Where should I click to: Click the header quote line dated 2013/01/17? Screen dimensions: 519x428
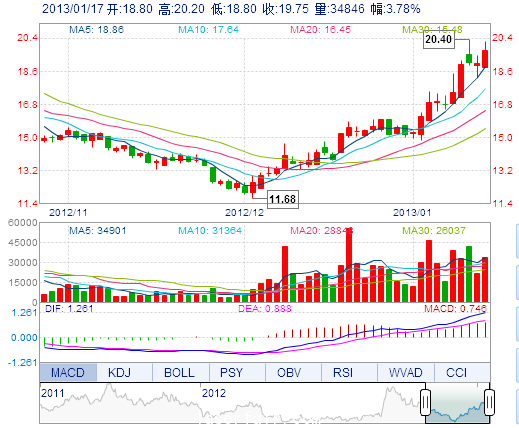pyautogui.click(x=231, y=9)
